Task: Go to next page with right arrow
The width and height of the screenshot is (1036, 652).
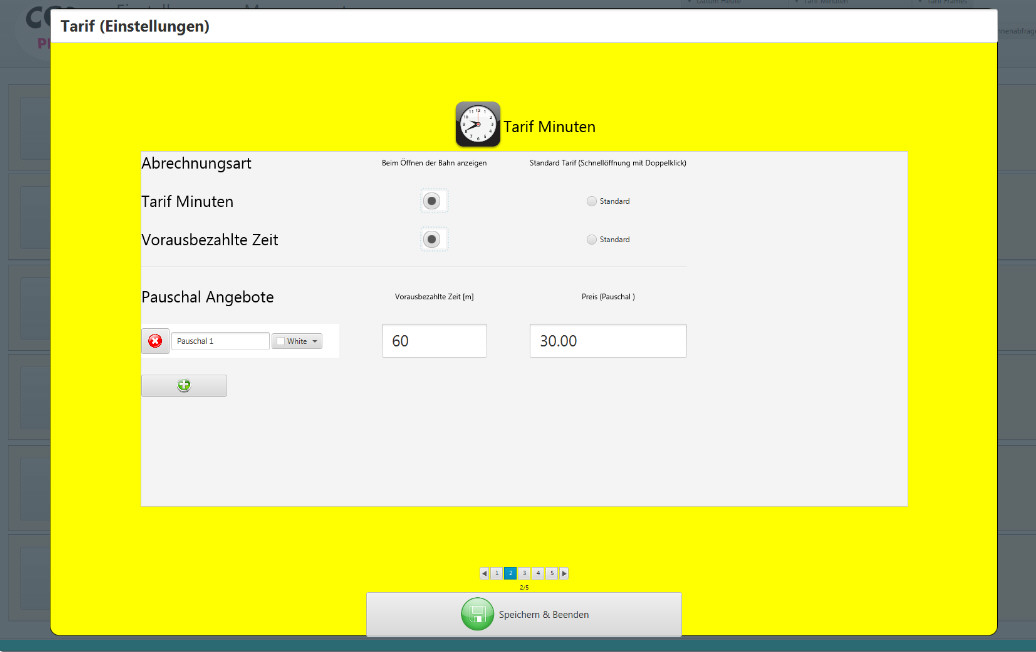Action: [564, 574]
